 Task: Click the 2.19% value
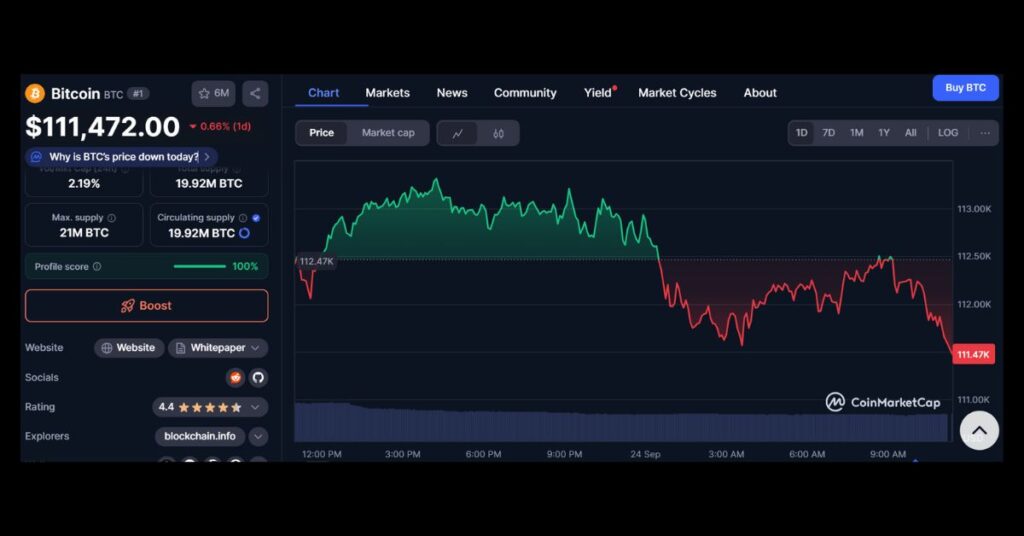[84, 184]
